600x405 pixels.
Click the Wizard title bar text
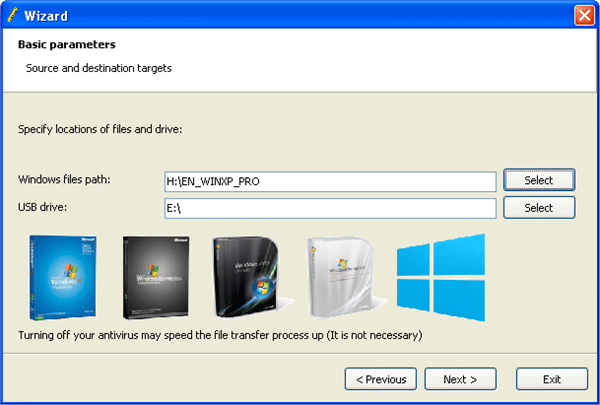pos(47,15)
